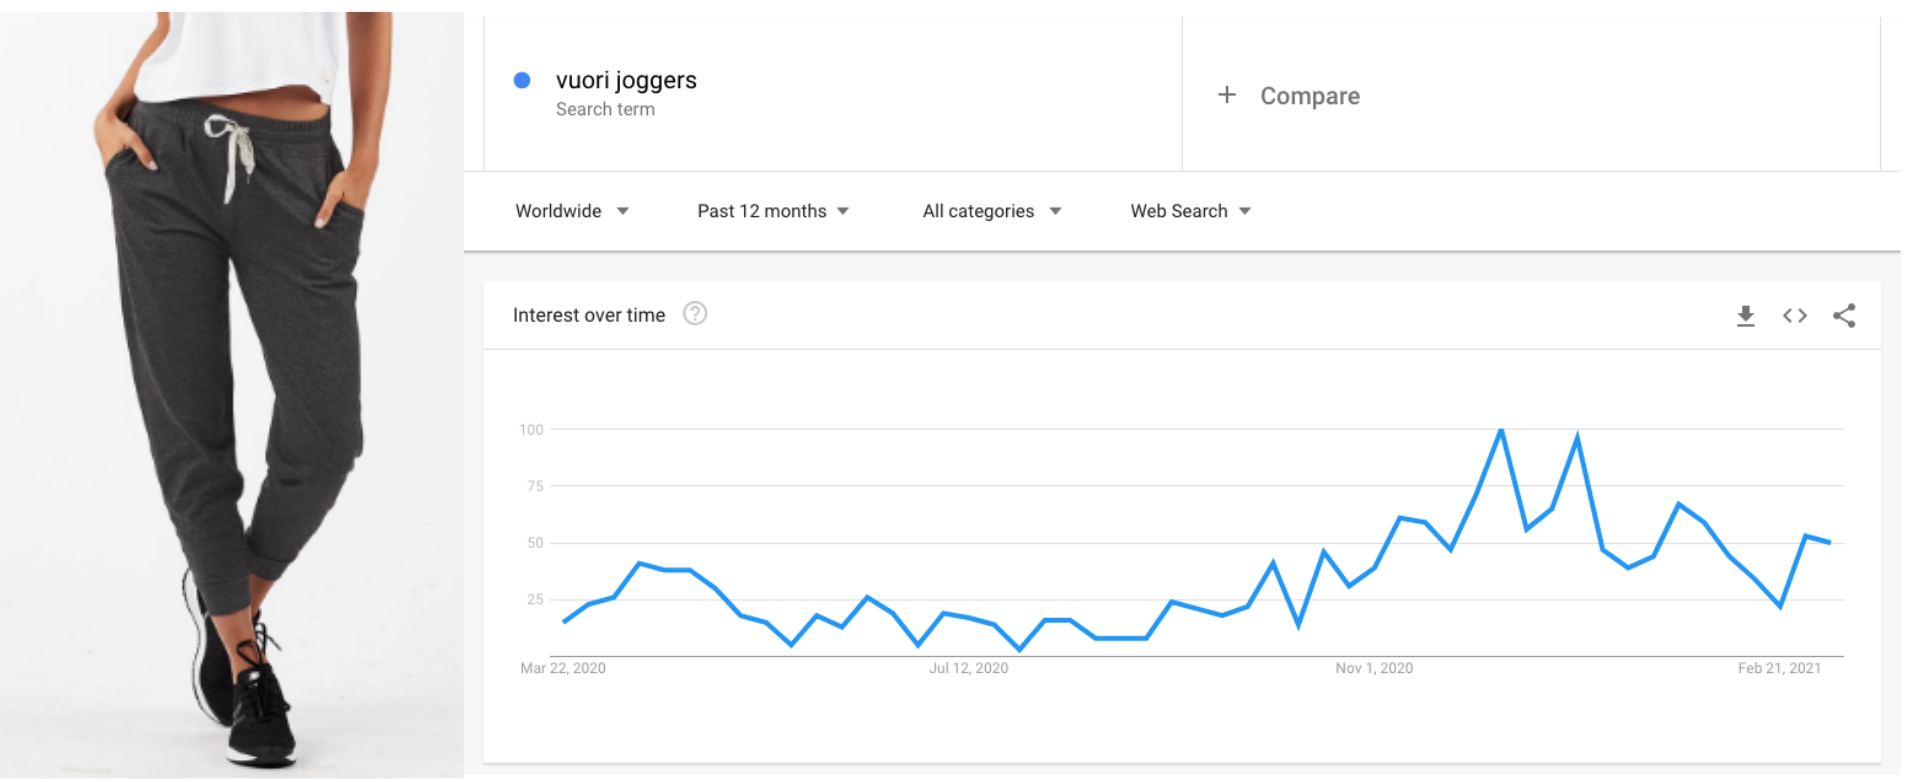Screen dimensions: 1920x782
Task: Click the Jul 12, 2020 axis label
Action: pyautogui.click(x=968, y=668)
